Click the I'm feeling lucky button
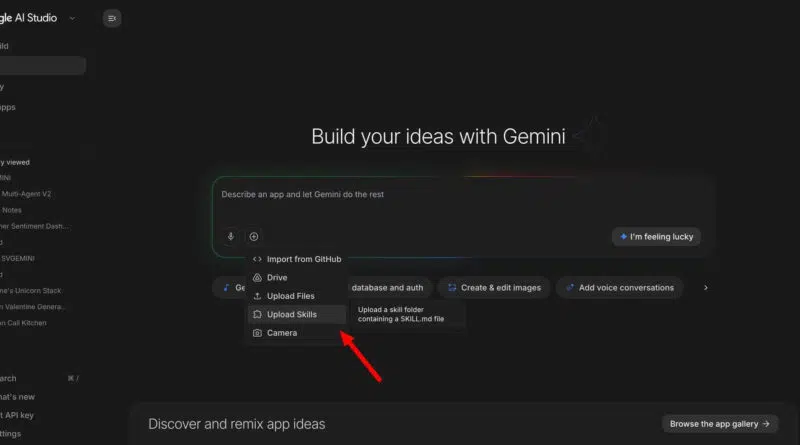This screenshot has height=445, width=800. 656,237
